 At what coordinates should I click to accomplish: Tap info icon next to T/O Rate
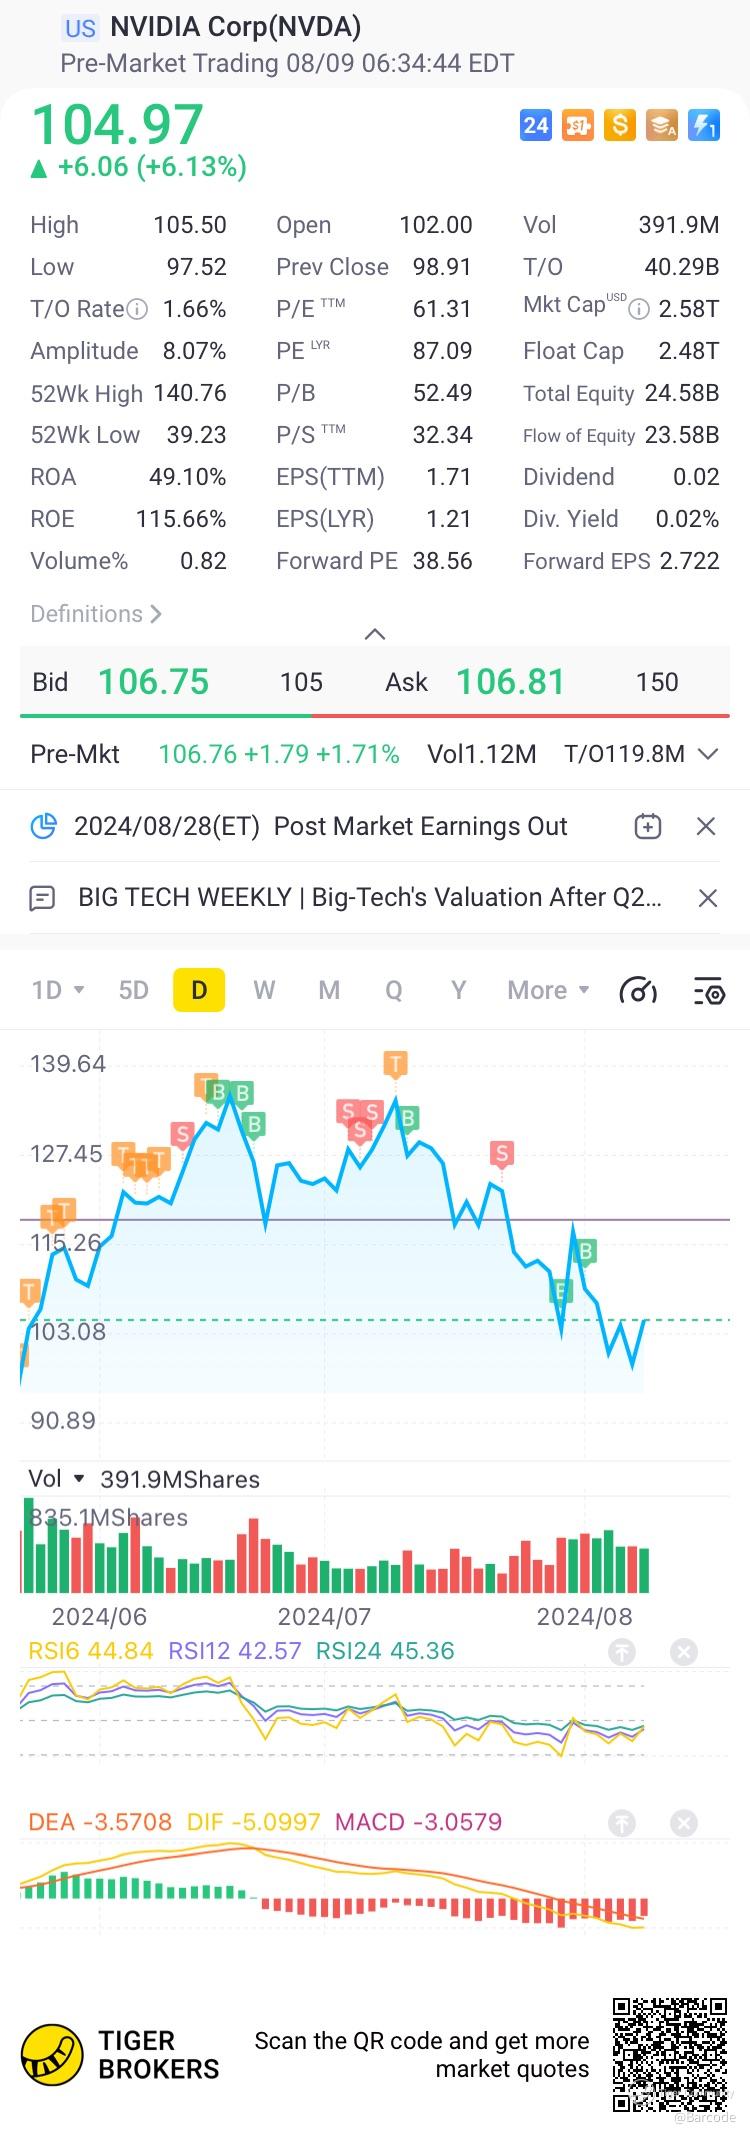pyautogui.click(x=138, y=309)
